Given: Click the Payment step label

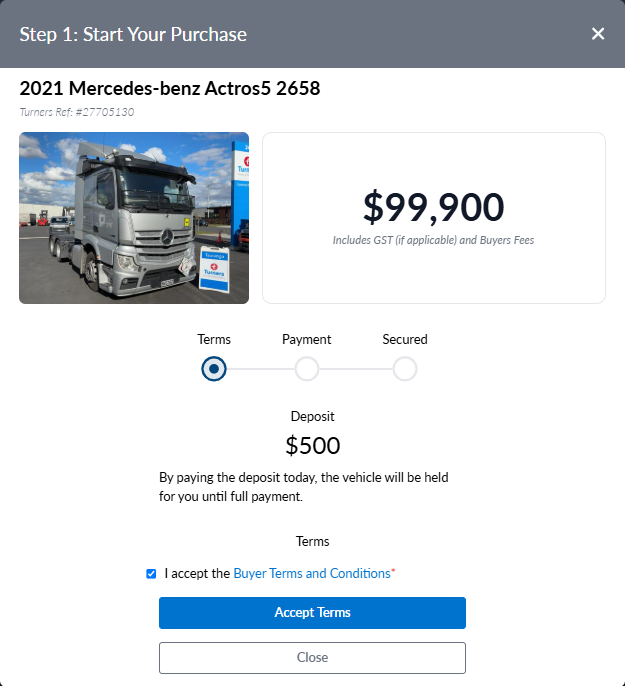Looking at the screenshot, I should pyautogui.click(x=307, y=340).
